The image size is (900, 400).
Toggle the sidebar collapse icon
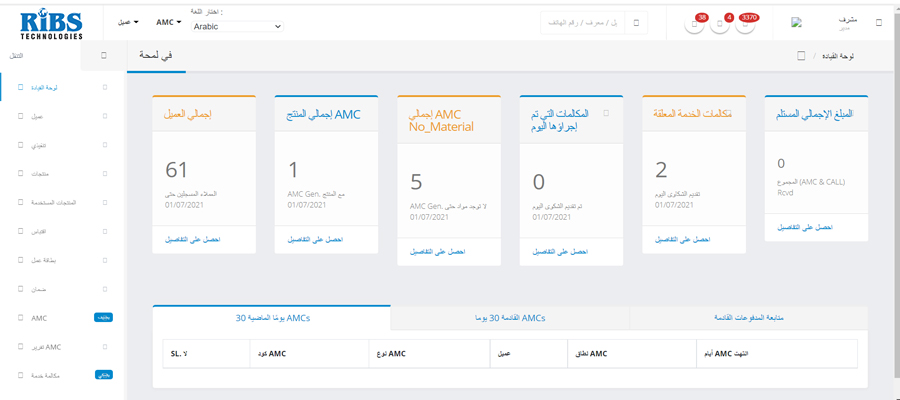click(x=104, y=56)
